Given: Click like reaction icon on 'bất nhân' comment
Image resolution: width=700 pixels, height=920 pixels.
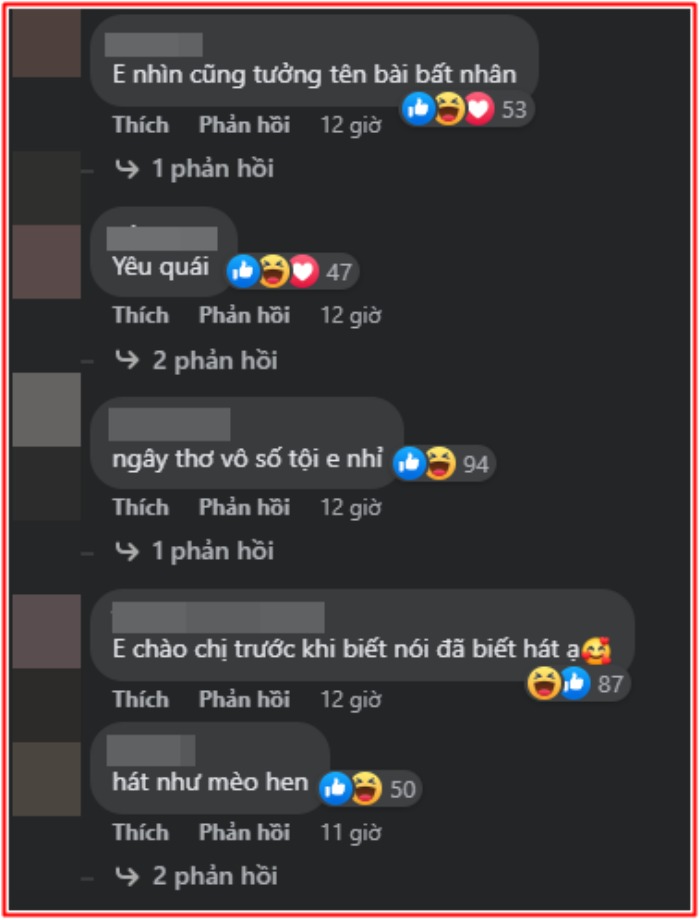Looking at the screenshot, I should (x=418, y=109).
